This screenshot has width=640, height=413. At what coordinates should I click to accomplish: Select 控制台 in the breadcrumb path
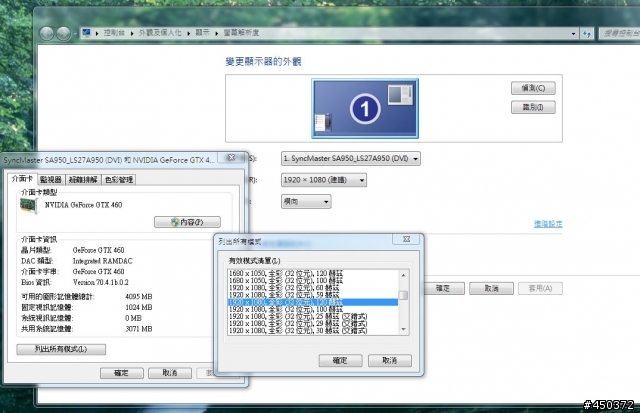(114, 33)
